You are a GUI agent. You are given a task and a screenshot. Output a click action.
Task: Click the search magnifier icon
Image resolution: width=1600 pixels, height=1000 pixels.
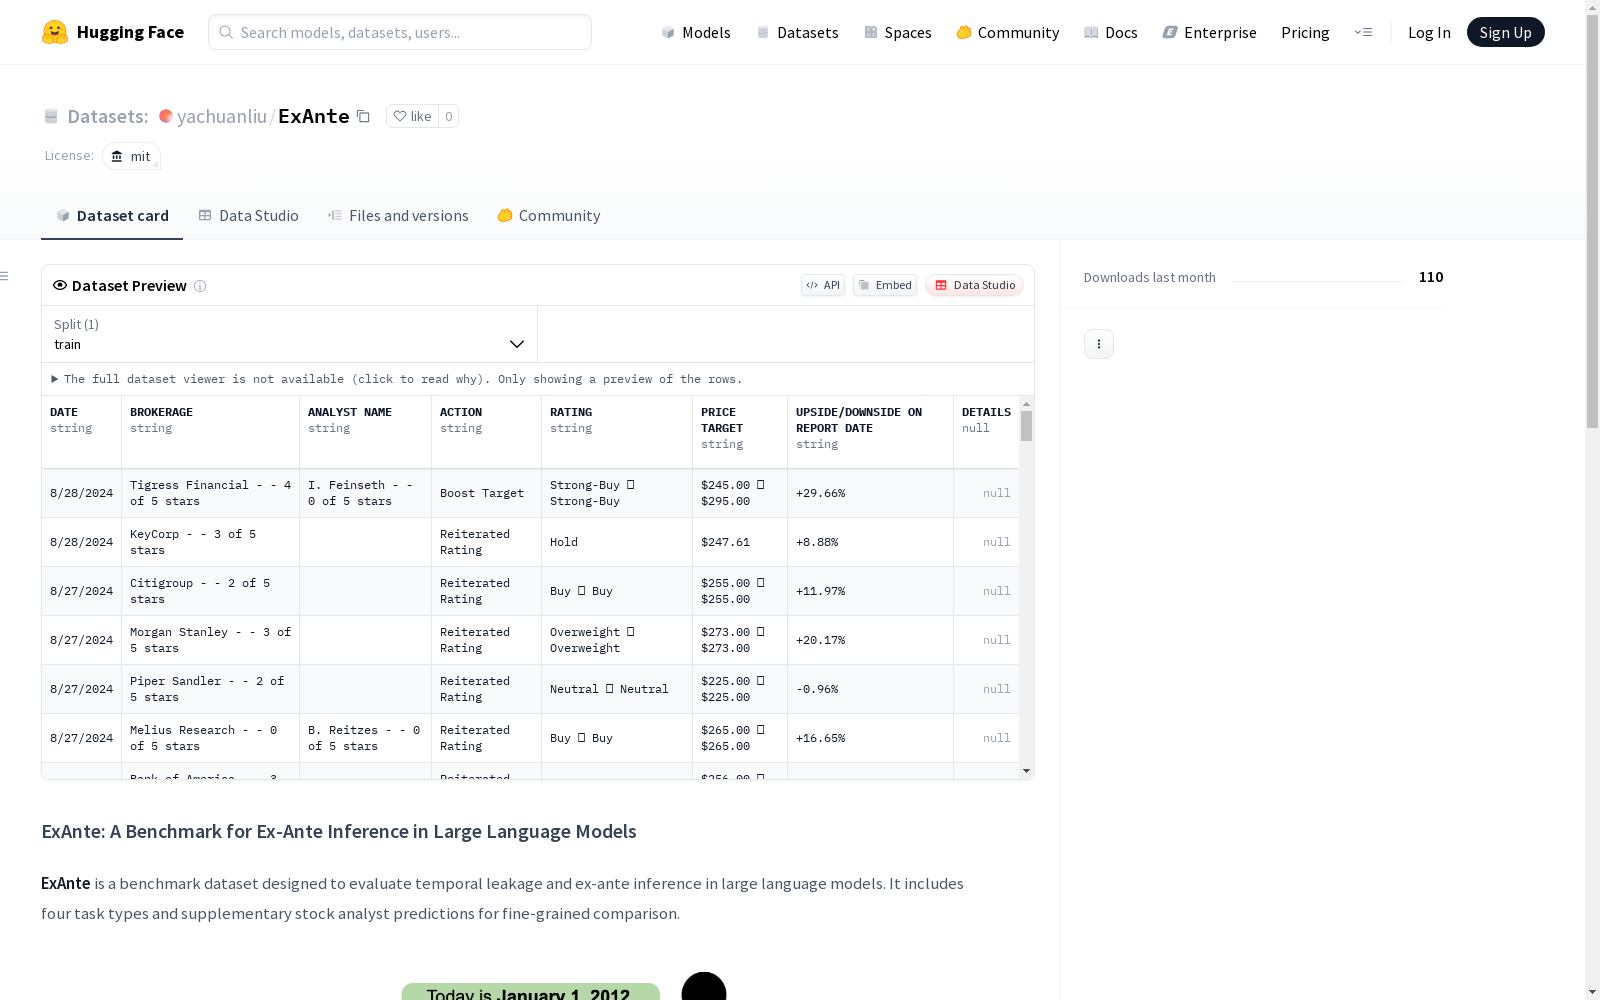pyautogui.click(x=226, y=32)
